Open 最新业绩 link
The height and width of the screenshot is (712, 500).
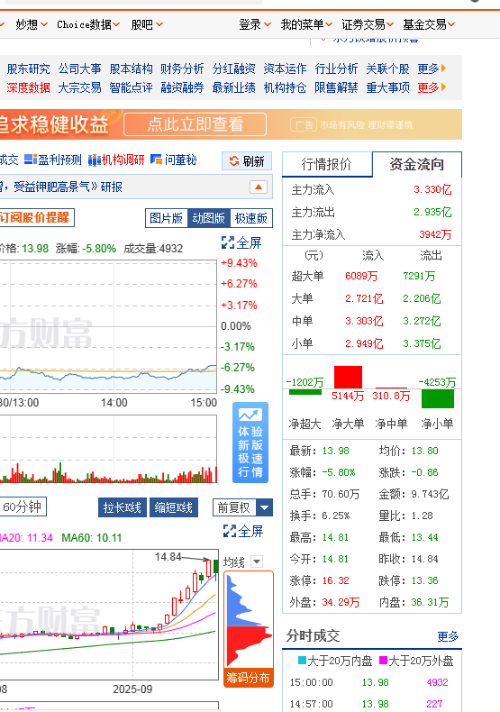click(233, 87)
